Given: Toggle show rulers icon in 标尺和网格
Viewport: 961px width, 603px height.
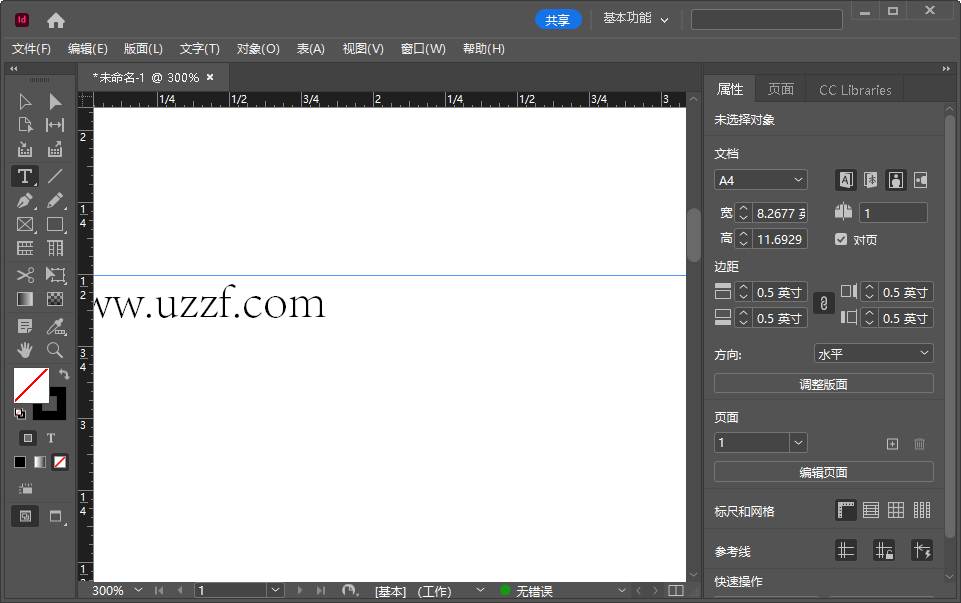Looking at the screenshot, I should [x=846, y=510].
